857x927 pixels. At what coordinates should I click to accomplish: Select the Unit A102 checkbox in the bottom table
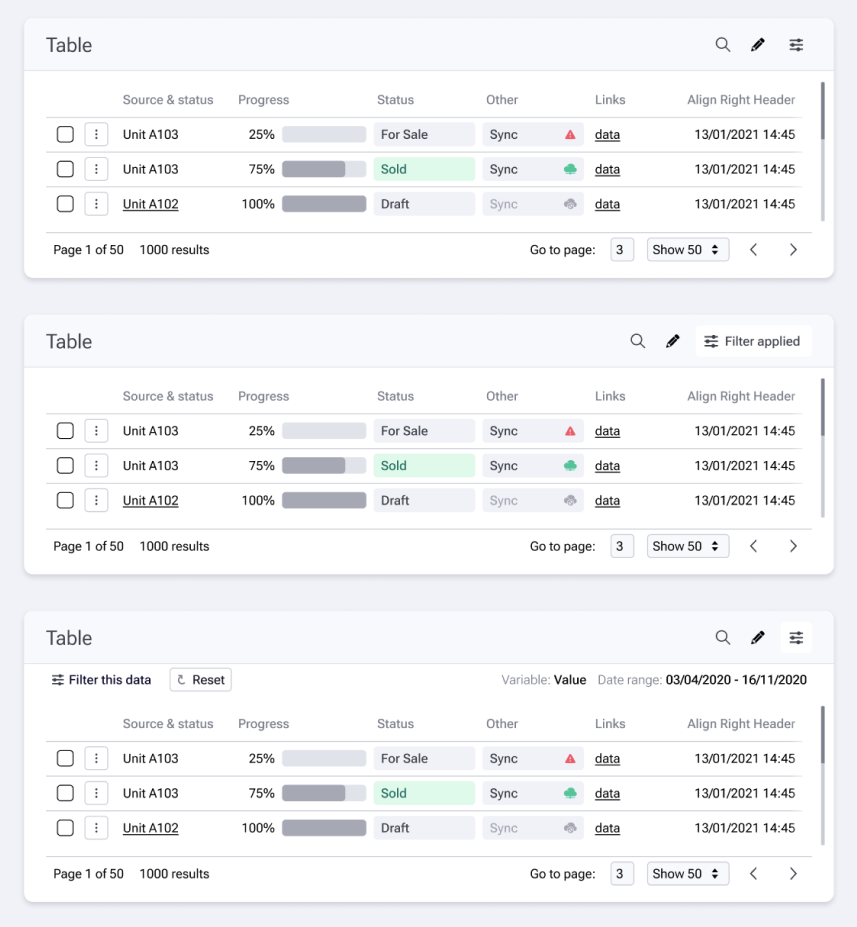click(x=65, y=828)
